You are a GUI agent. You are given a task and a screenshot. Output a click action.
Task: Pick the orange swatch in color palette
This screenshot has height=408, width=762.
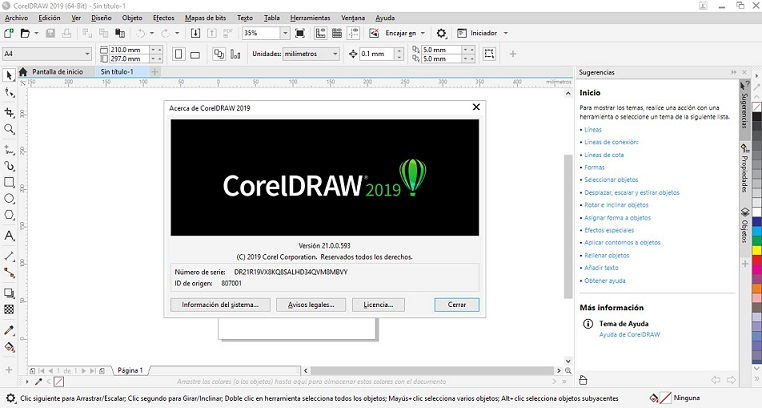757,288
